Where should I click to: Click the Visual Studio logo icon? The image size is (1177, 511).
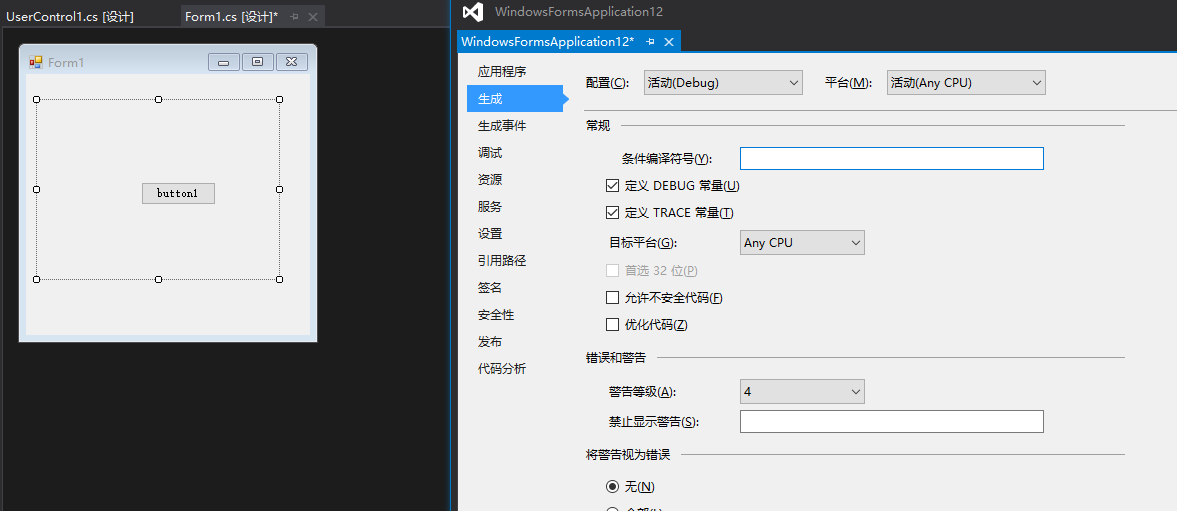472,12
